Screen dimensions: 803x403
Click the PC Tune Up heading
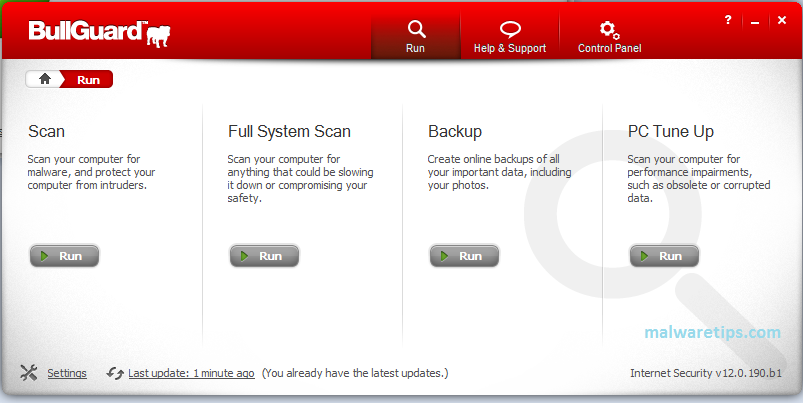click(671, 132)
